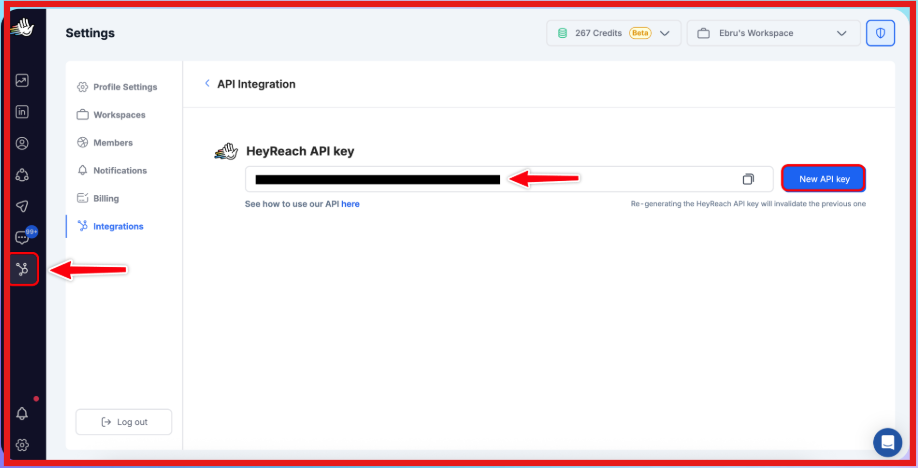Viewport: 918px width, 468px height.
Task: Copy the HeyReach API key
Action: click(748, 179)
